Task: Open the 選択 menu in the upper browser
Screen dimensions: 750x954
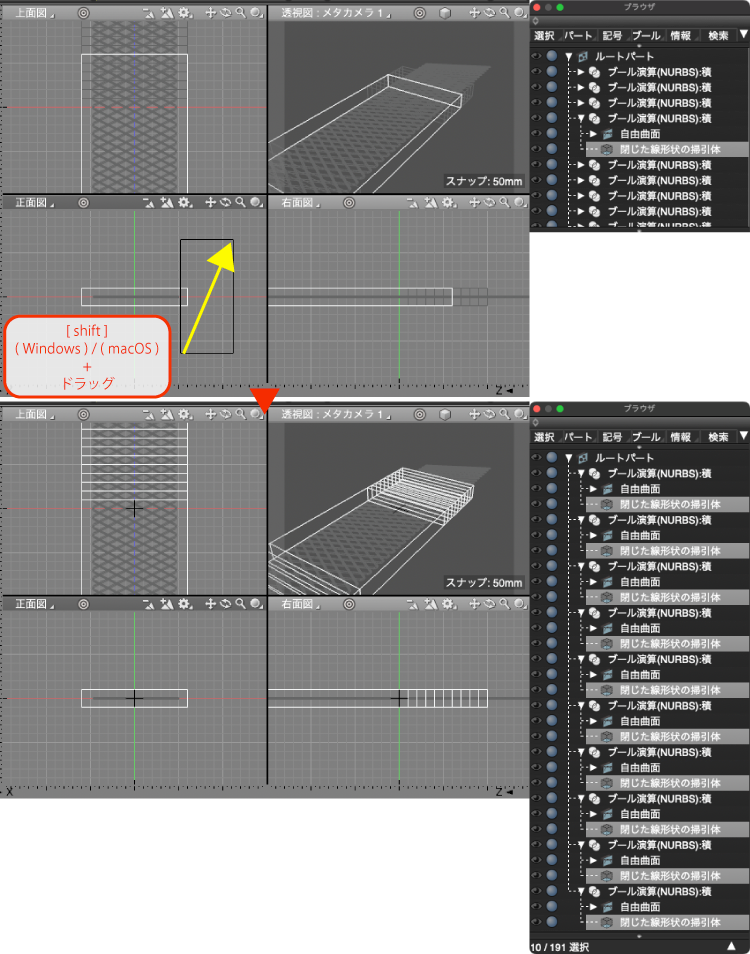Action: [544, 36]
